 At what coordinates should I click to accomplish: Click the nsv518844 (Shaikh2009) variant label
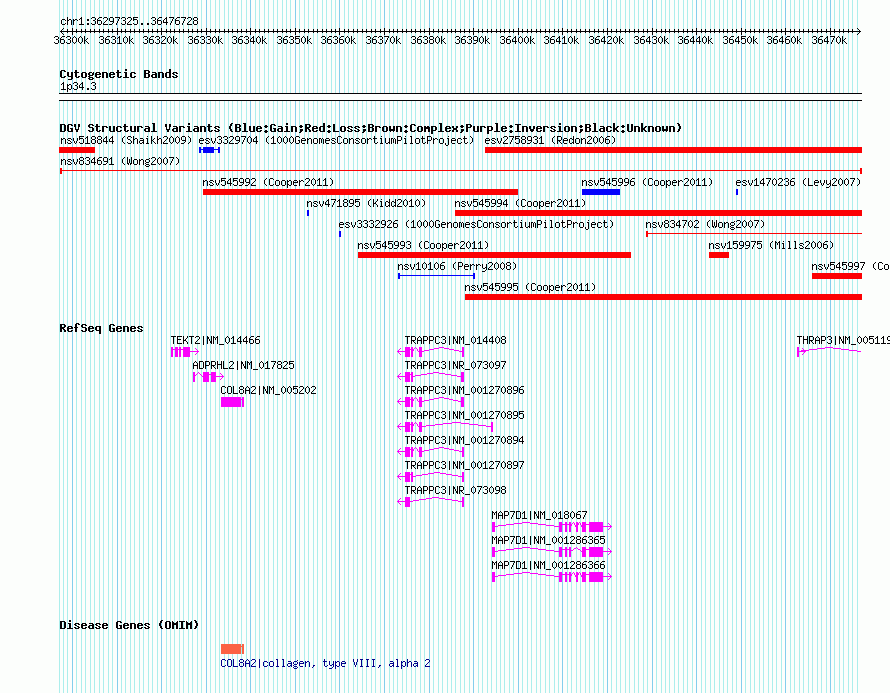pos(126,140)
